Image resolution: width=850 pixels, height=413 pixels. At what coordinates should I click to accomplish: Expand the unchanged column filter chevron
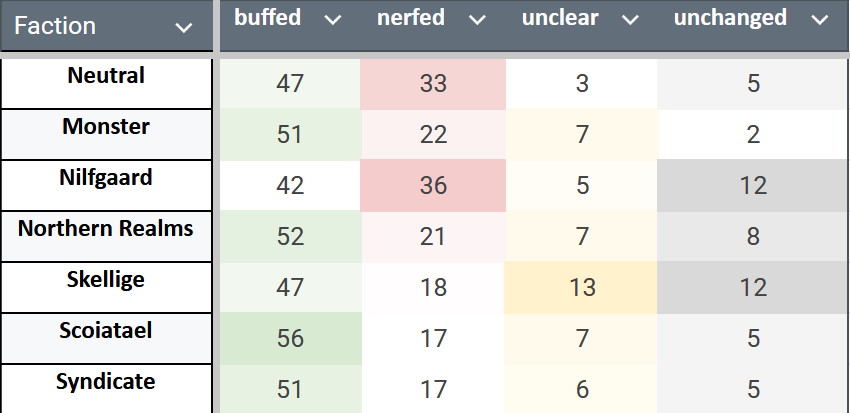pyautogui.click(x=820, y=19)
